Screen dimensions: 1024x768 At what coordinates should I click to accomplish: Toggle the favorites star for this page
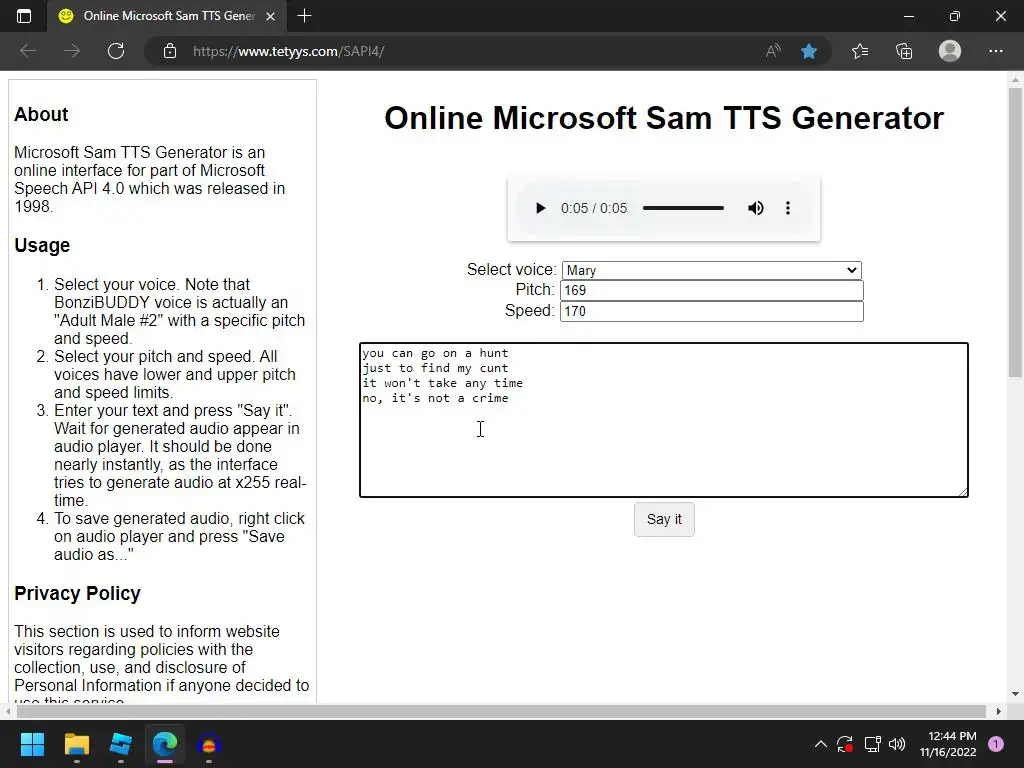click(x=808, y=51)
